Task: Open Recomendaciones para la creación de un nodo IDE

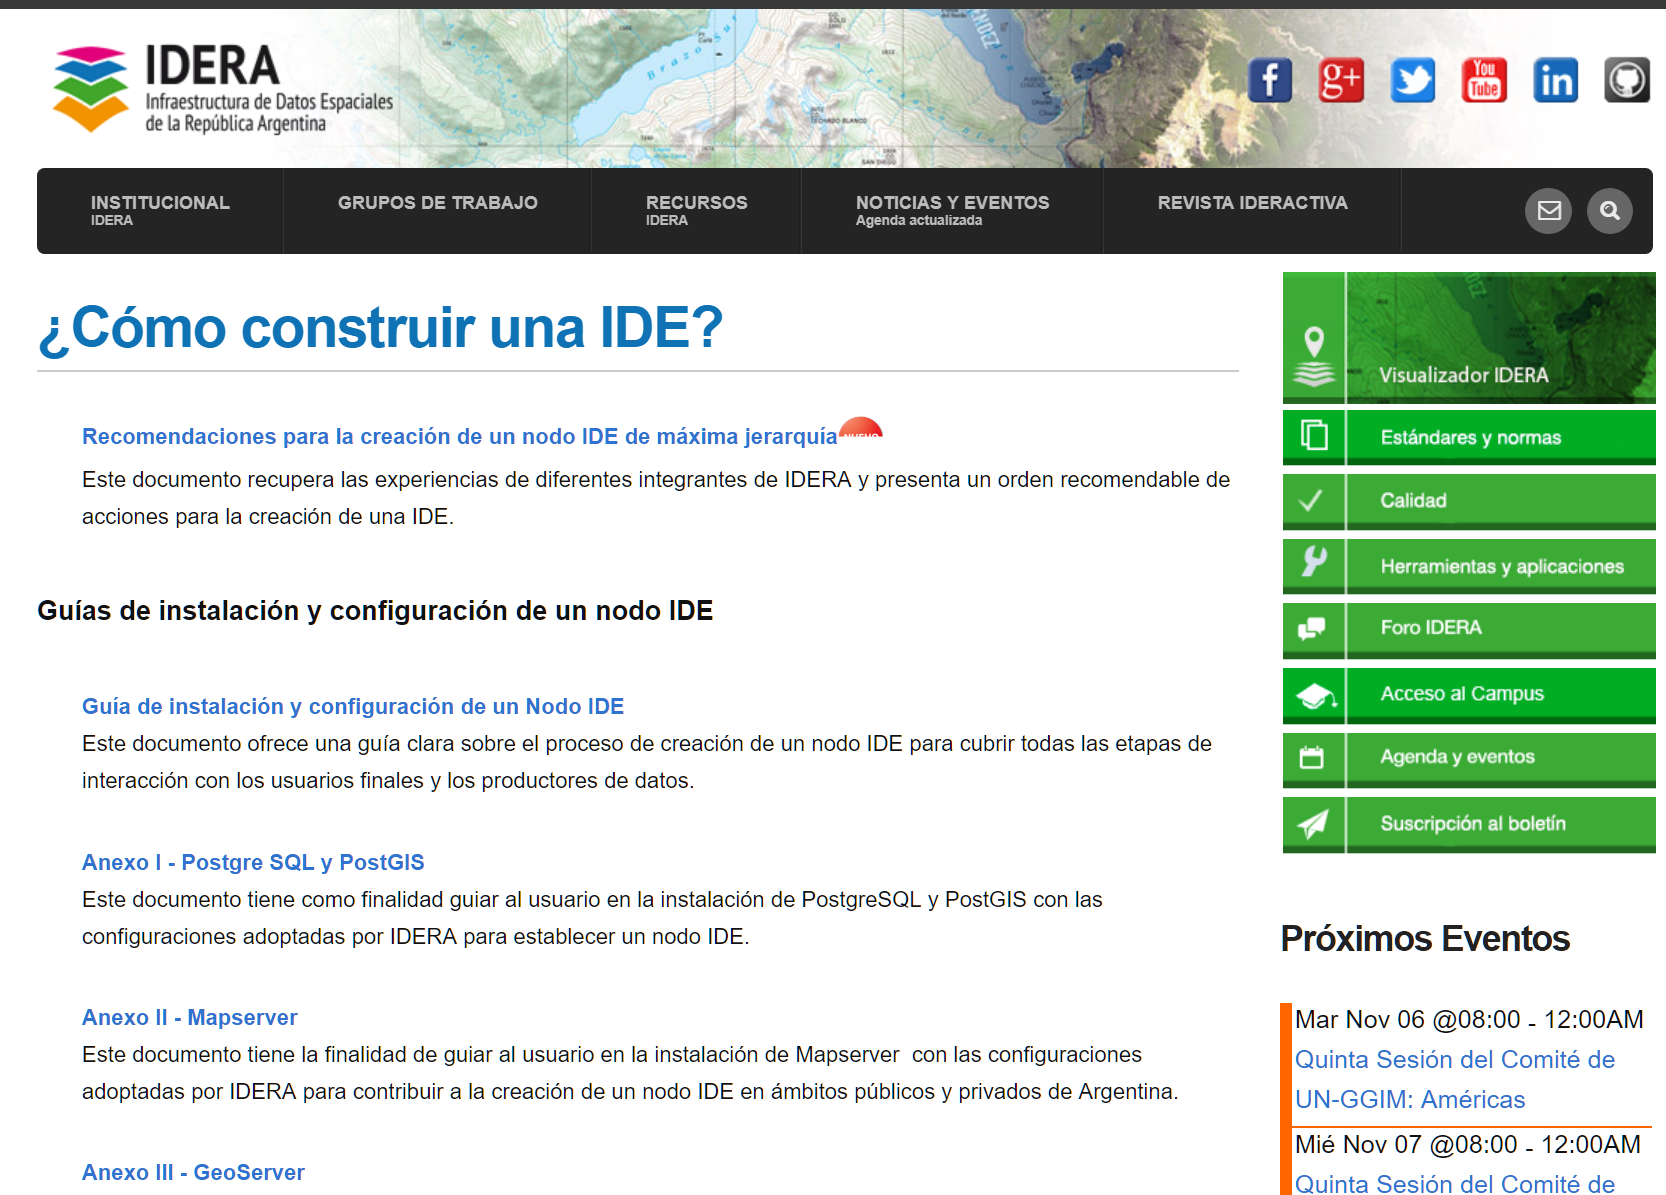Action: 460,436
